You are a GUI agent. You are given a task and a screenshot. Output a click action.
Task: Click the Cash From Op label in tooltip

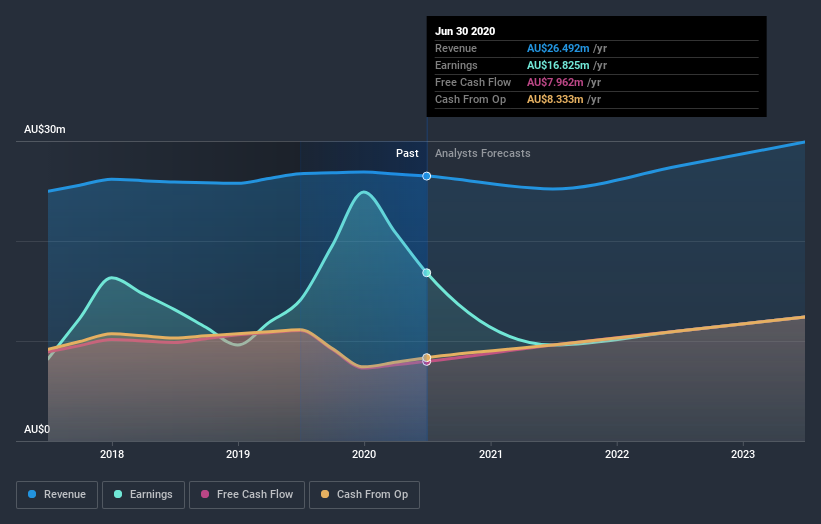tap(470, 99)
